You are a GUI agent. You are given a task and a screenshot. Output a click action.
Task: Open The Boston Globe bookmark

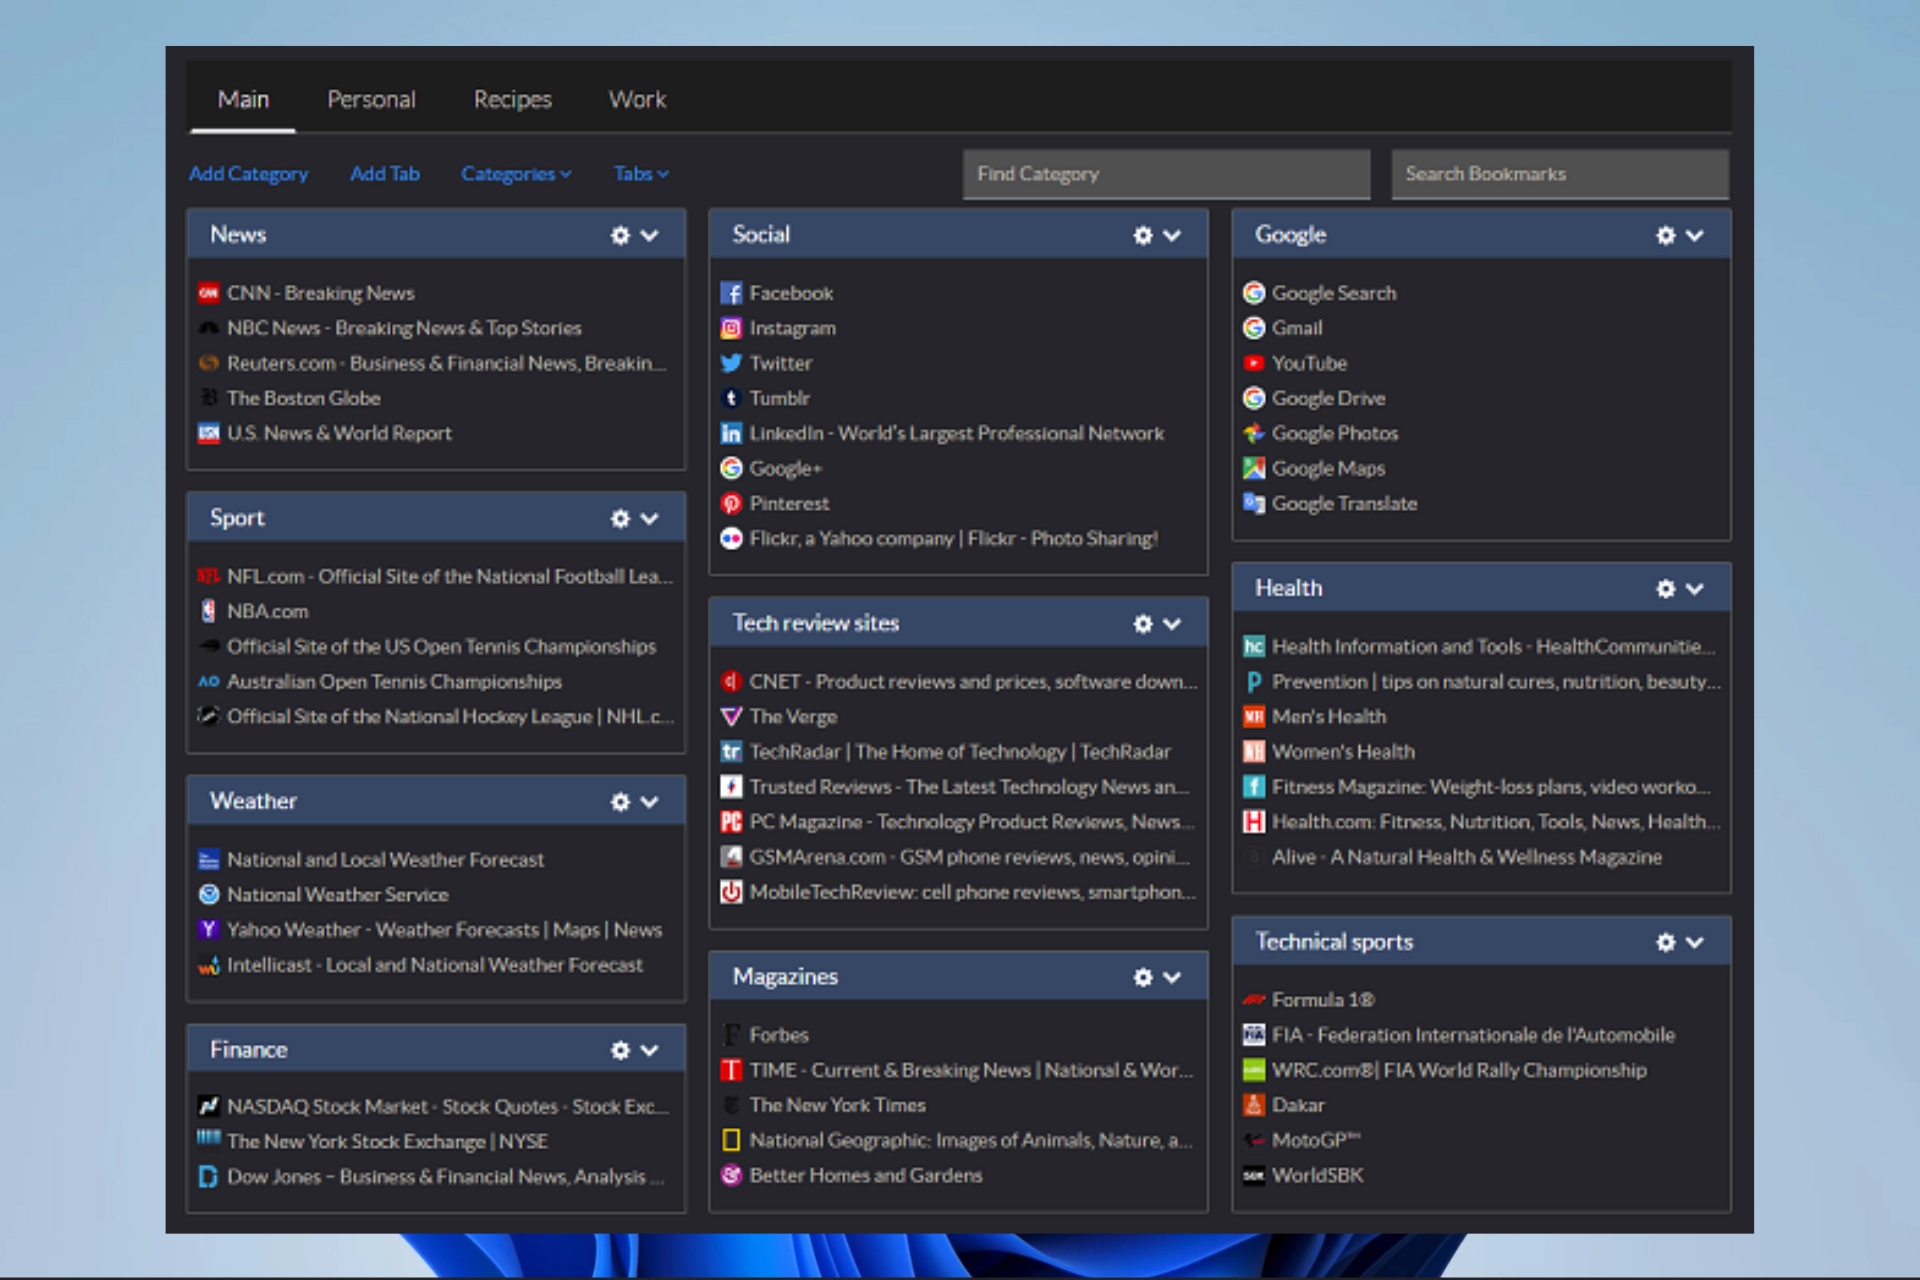[303, 398]
